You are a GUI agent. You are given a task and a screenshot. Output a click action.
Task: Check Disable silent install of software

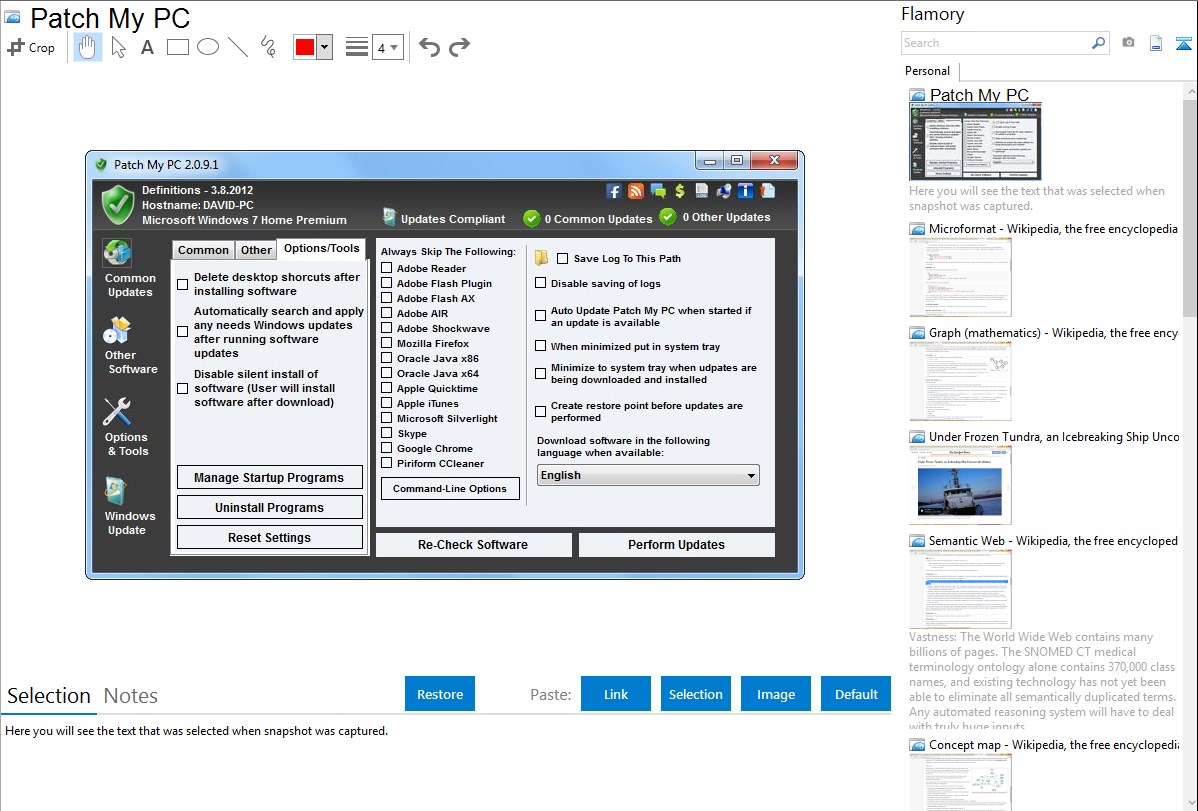(183, 388)
